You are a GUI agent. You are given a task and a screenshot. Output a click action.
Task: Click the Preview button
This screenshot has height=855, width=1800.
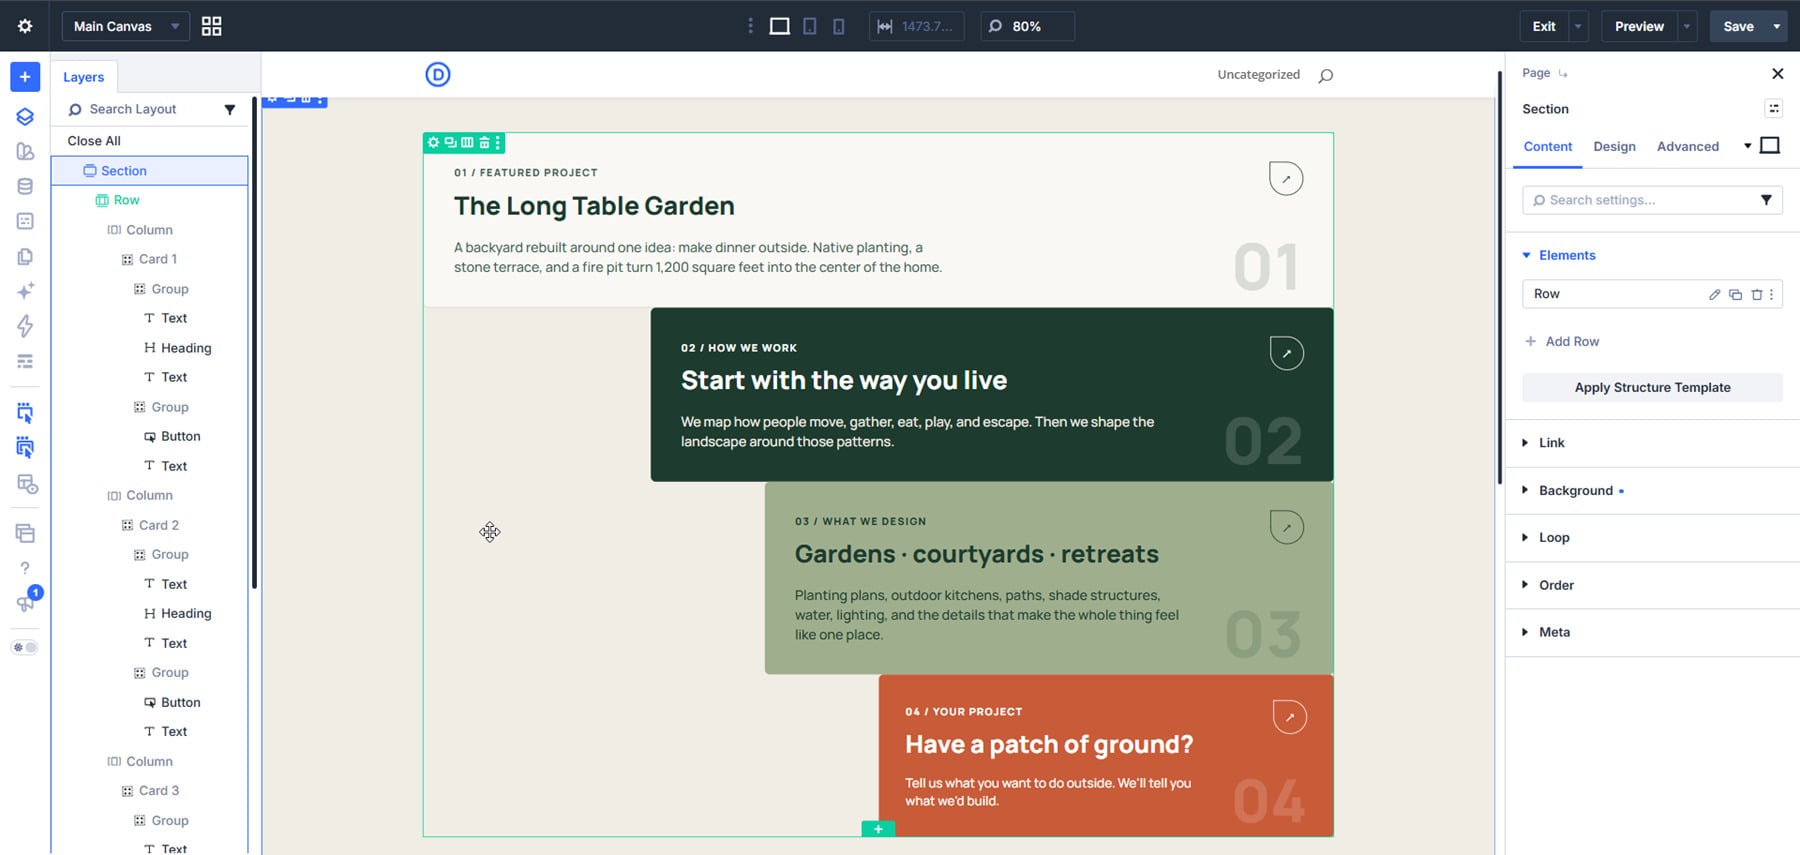[x=1639, y=26]
